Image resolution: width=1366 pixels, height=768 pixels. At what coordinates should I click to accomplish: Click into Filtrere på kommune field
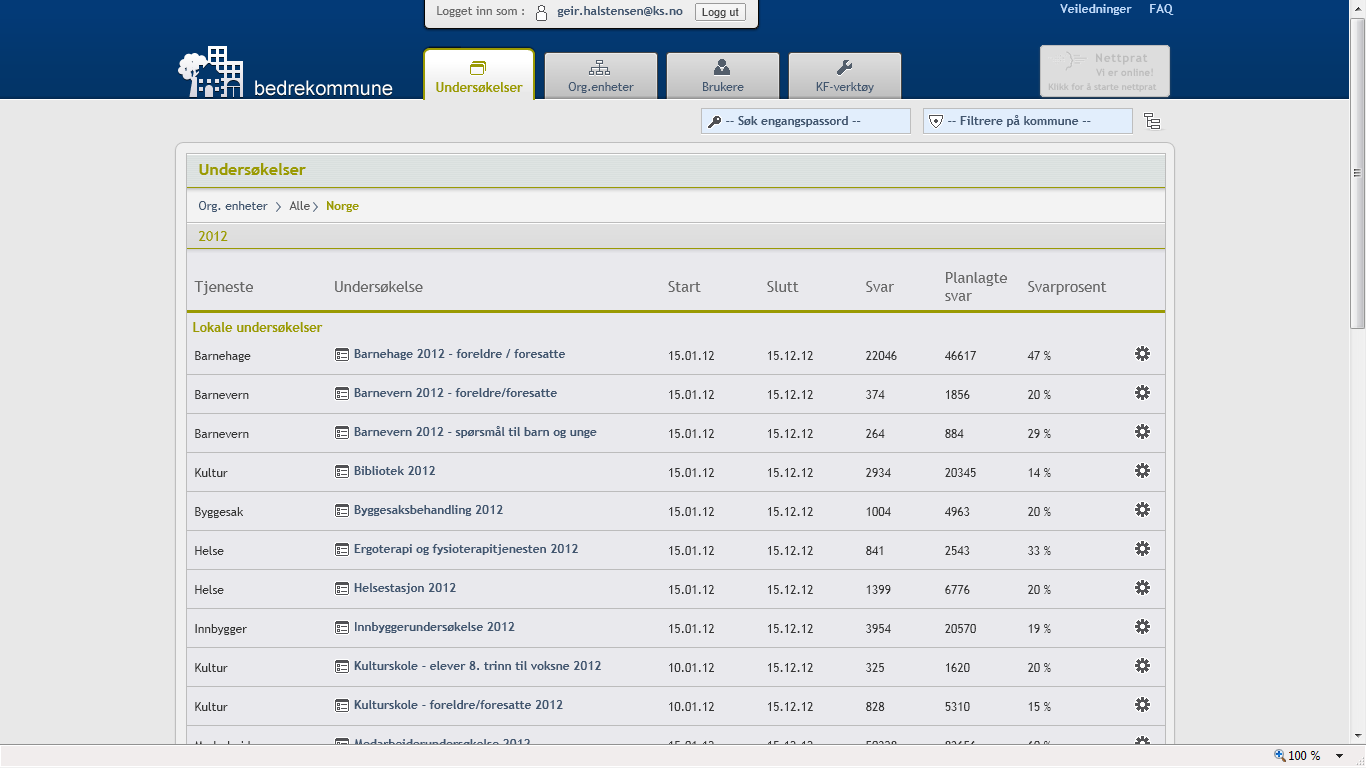pyautogui.click(x=1028, y=121)
